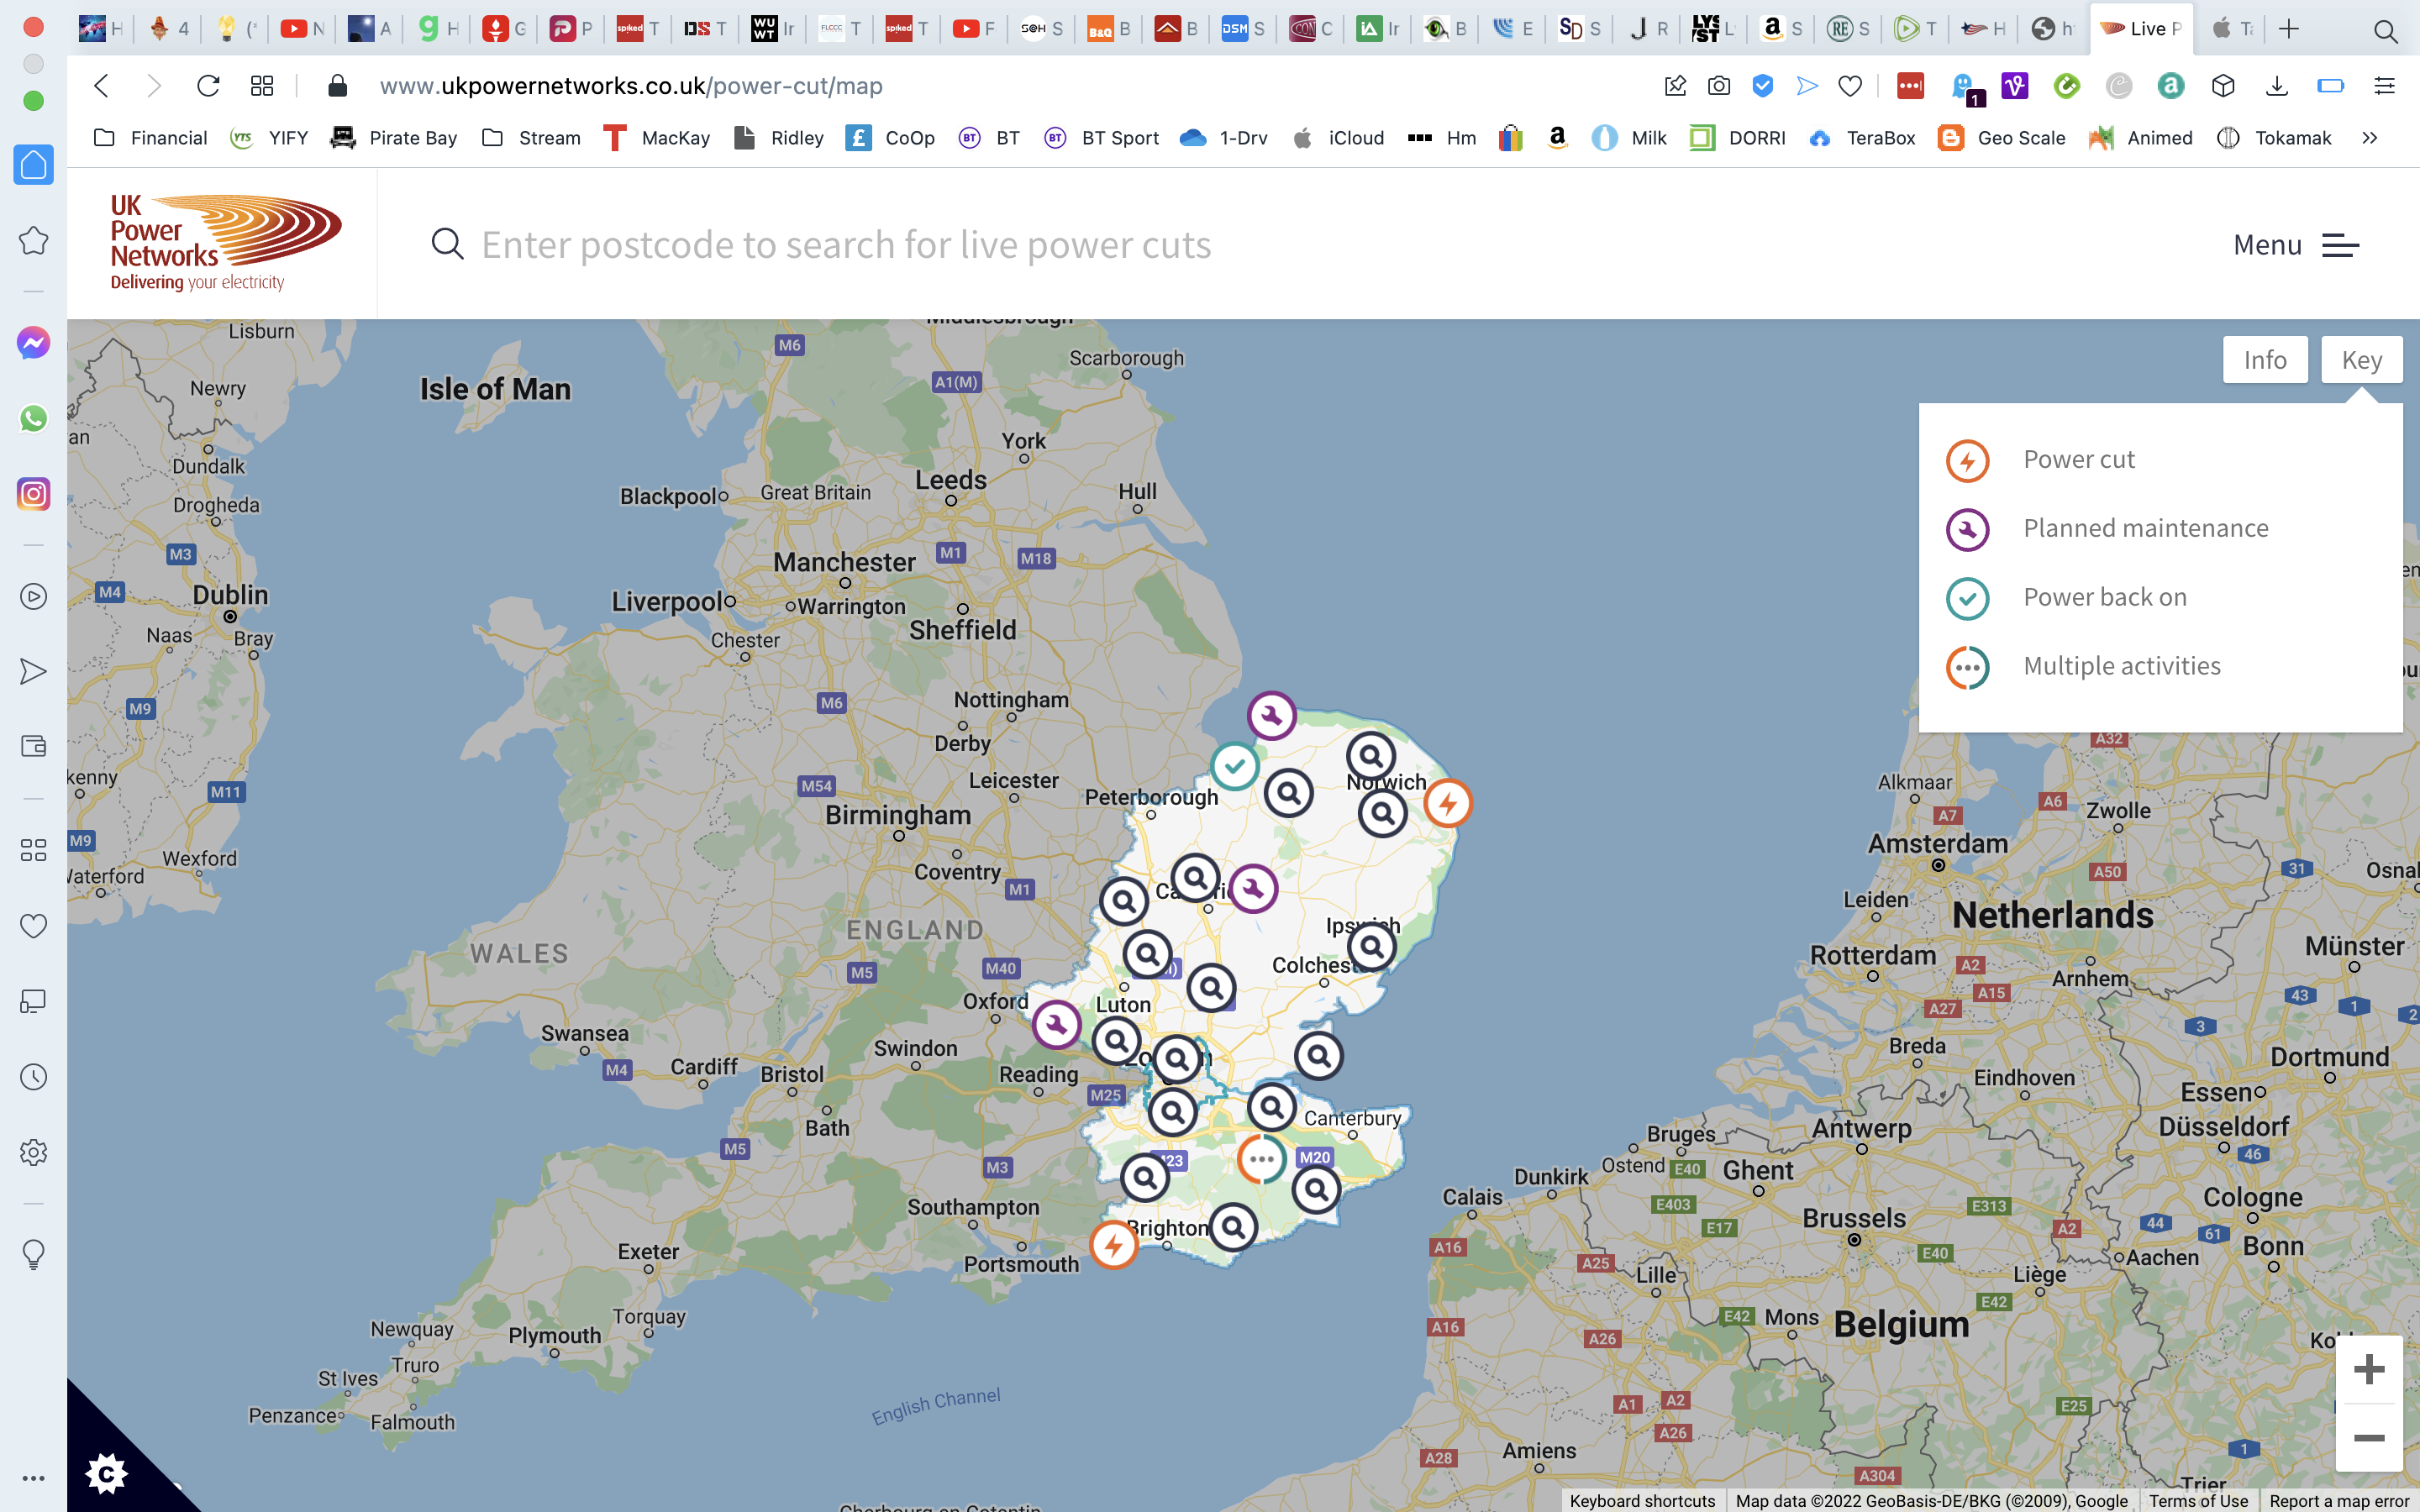The width and height of the screenshot is (2420, 1512).
Task: Reload the current page
Action: (x=208, y=86)
